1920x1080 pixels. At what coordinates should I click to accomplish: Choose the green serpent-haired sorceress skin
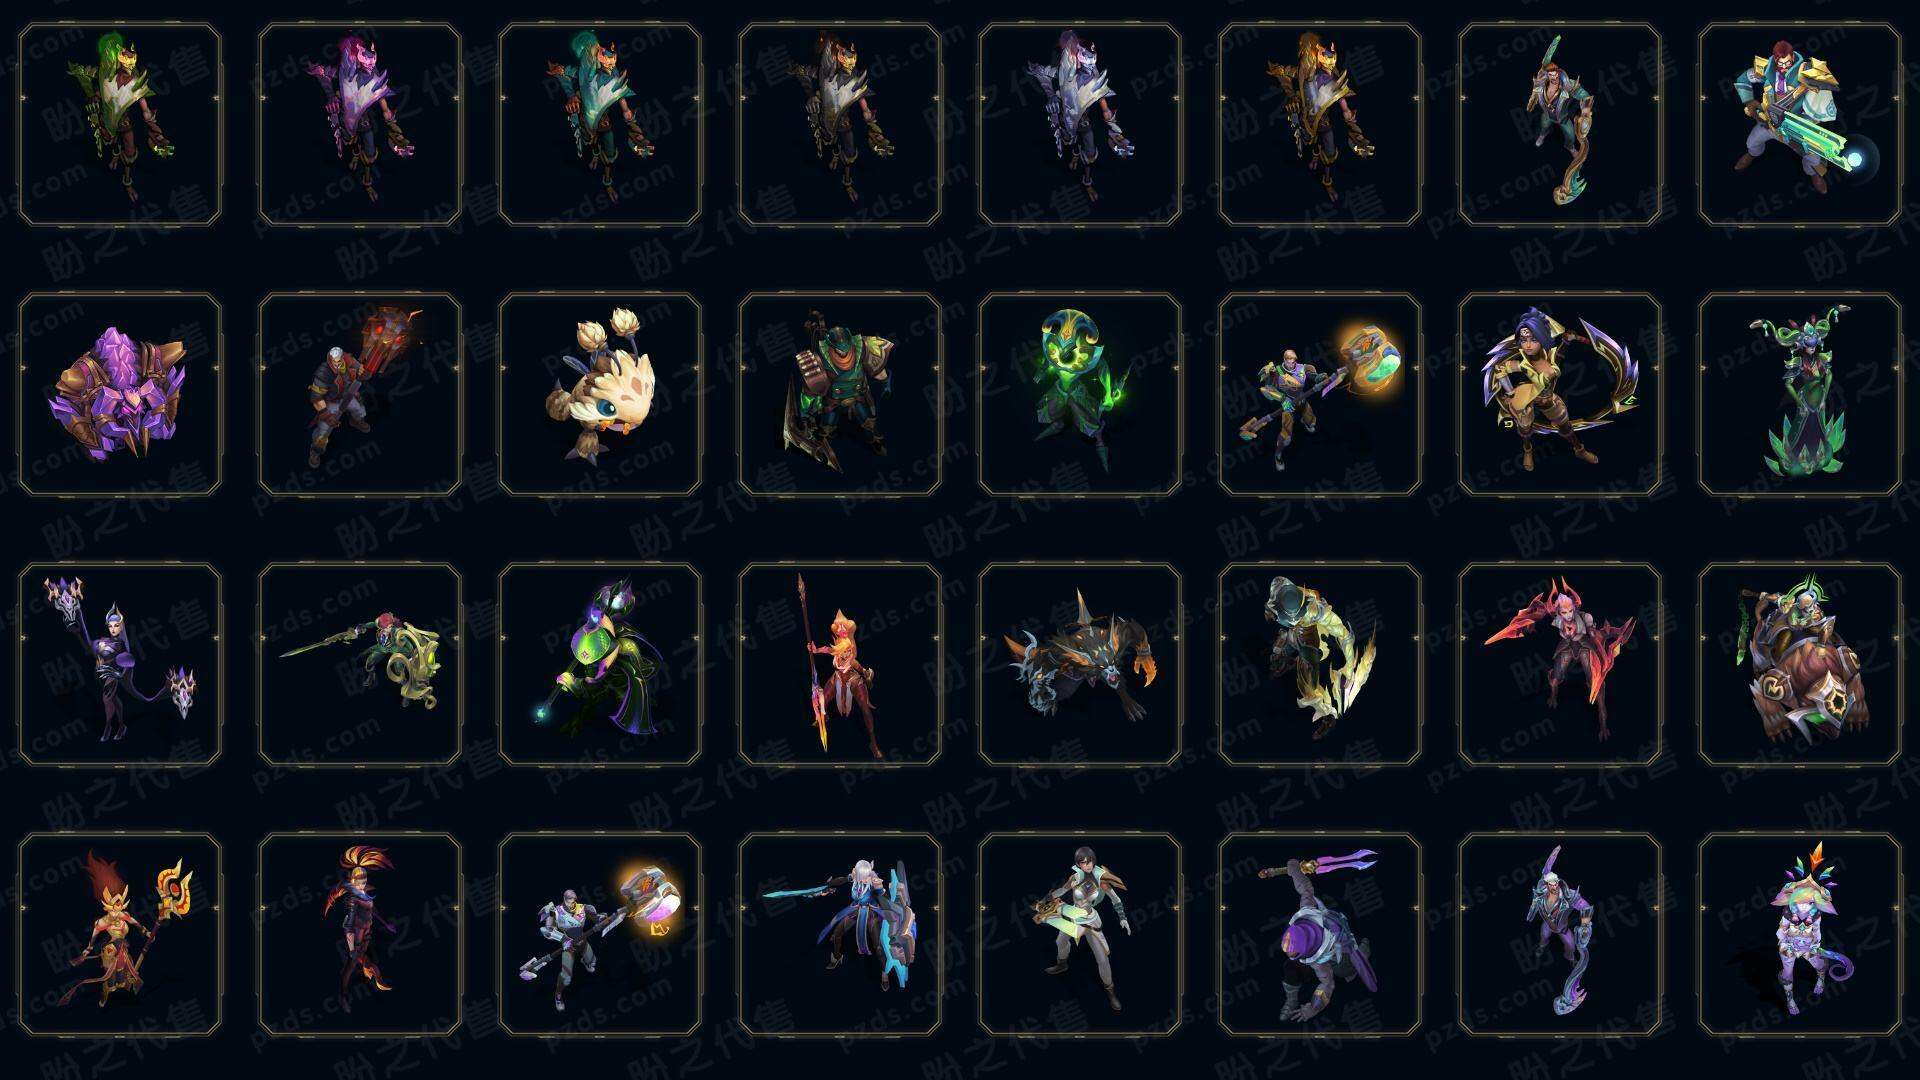point(1800,394)
